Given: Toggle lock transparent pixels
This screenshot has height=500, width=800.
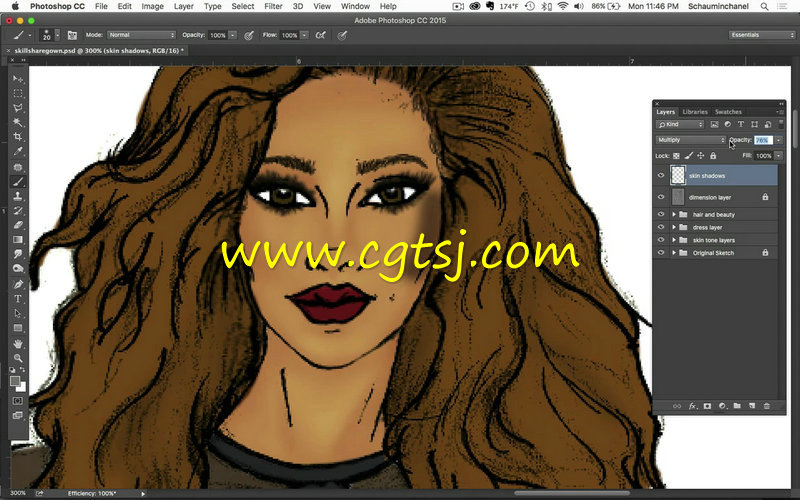Looking at the screenshot, I should click(x=676, y=156).
